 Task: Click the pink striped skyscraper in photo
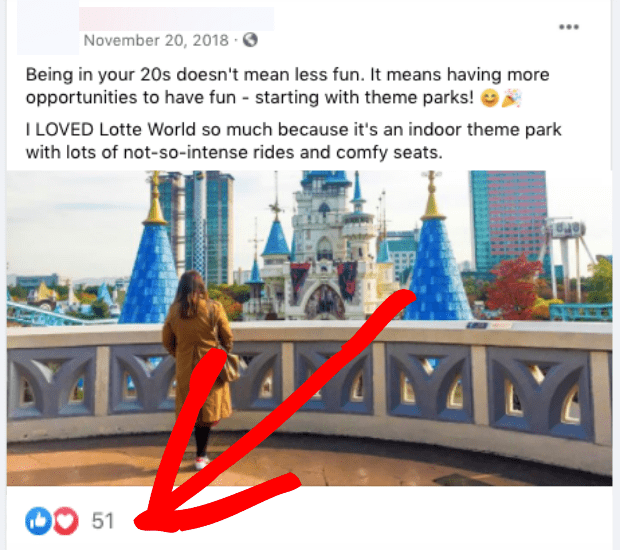pos(508,220)
